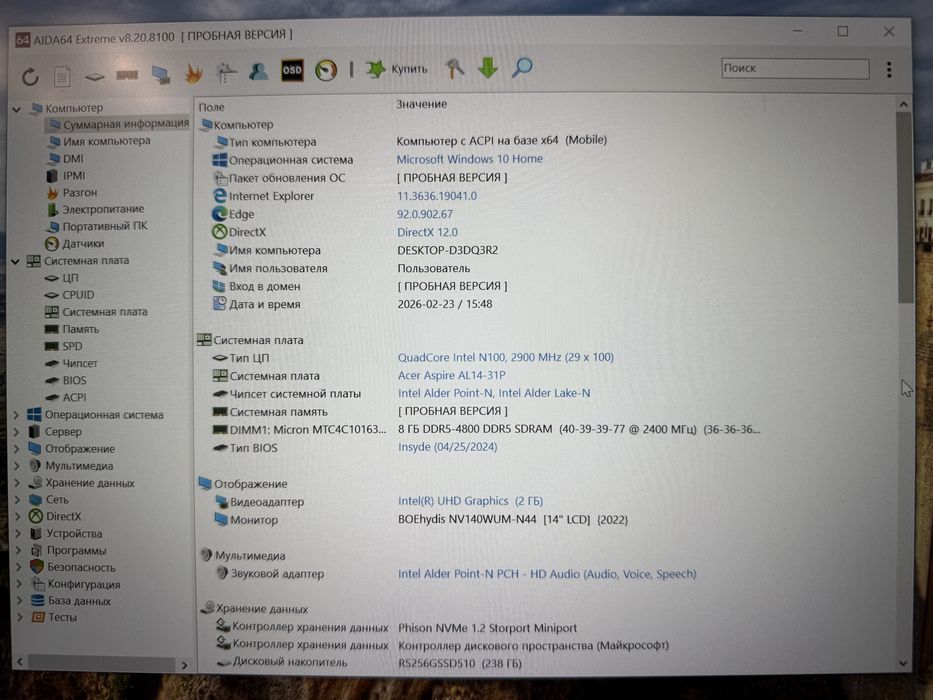Open the Insyde BIOS date link
The image size is (933, 700).
447,447
